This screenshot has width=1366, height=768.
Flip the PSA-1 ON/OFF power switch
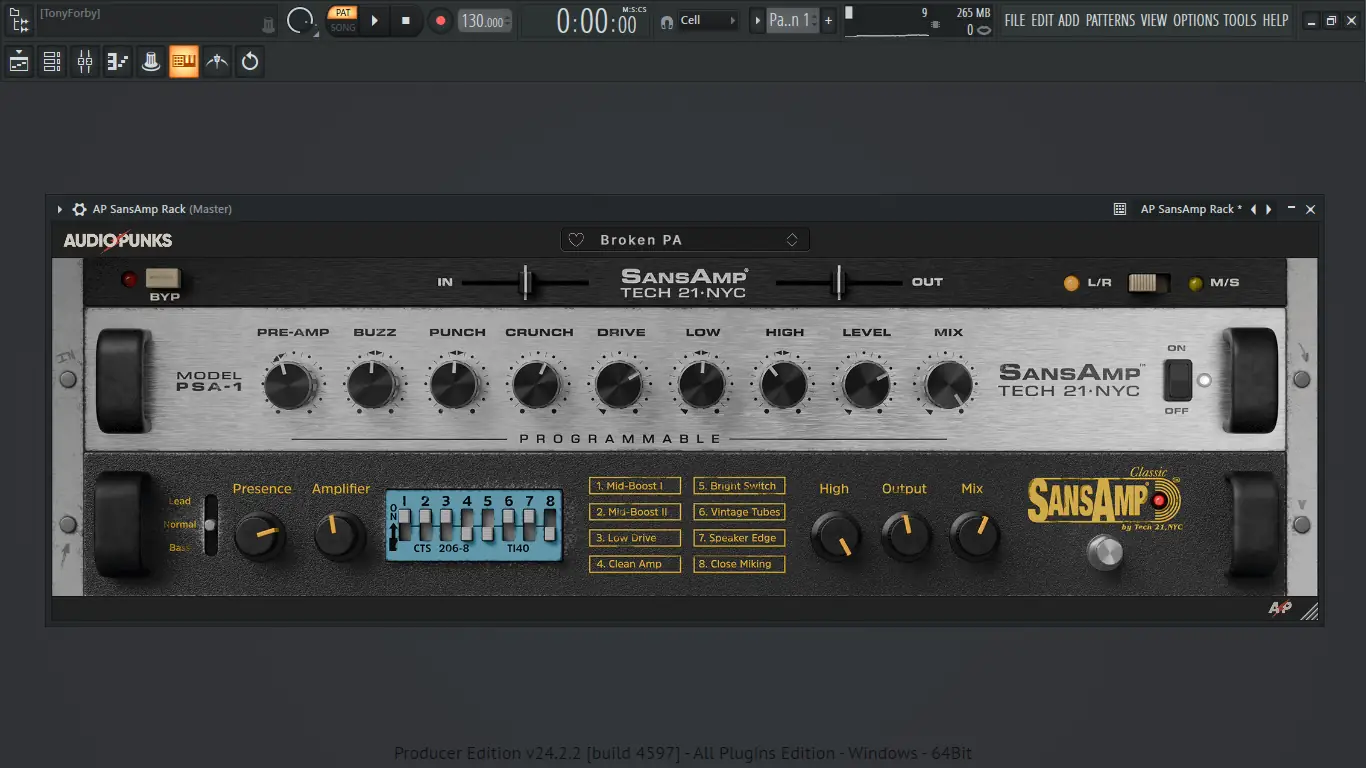click(x=1178, y=380)
